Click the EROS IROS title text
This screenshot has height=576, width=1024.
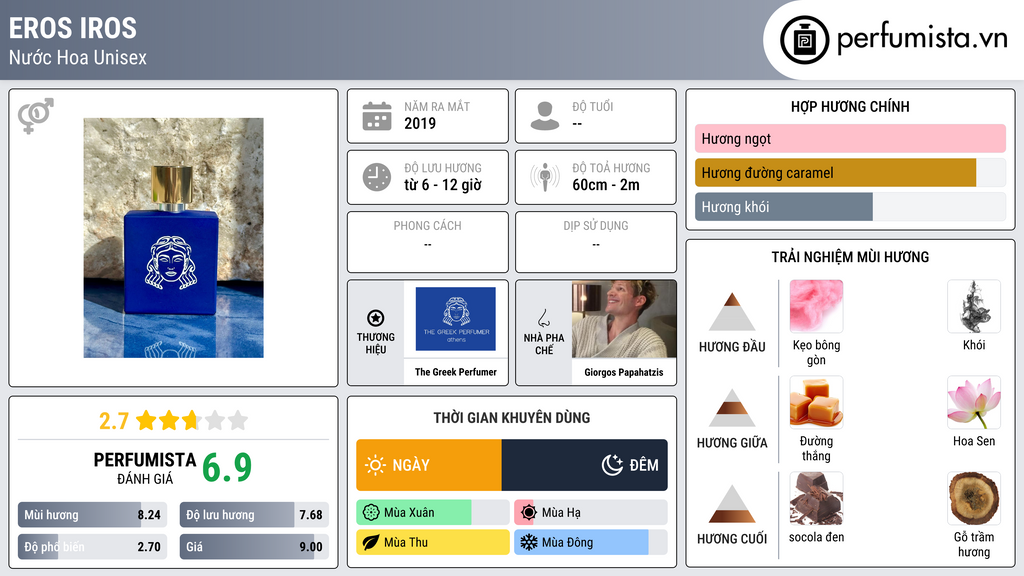(x=72, y=28)
